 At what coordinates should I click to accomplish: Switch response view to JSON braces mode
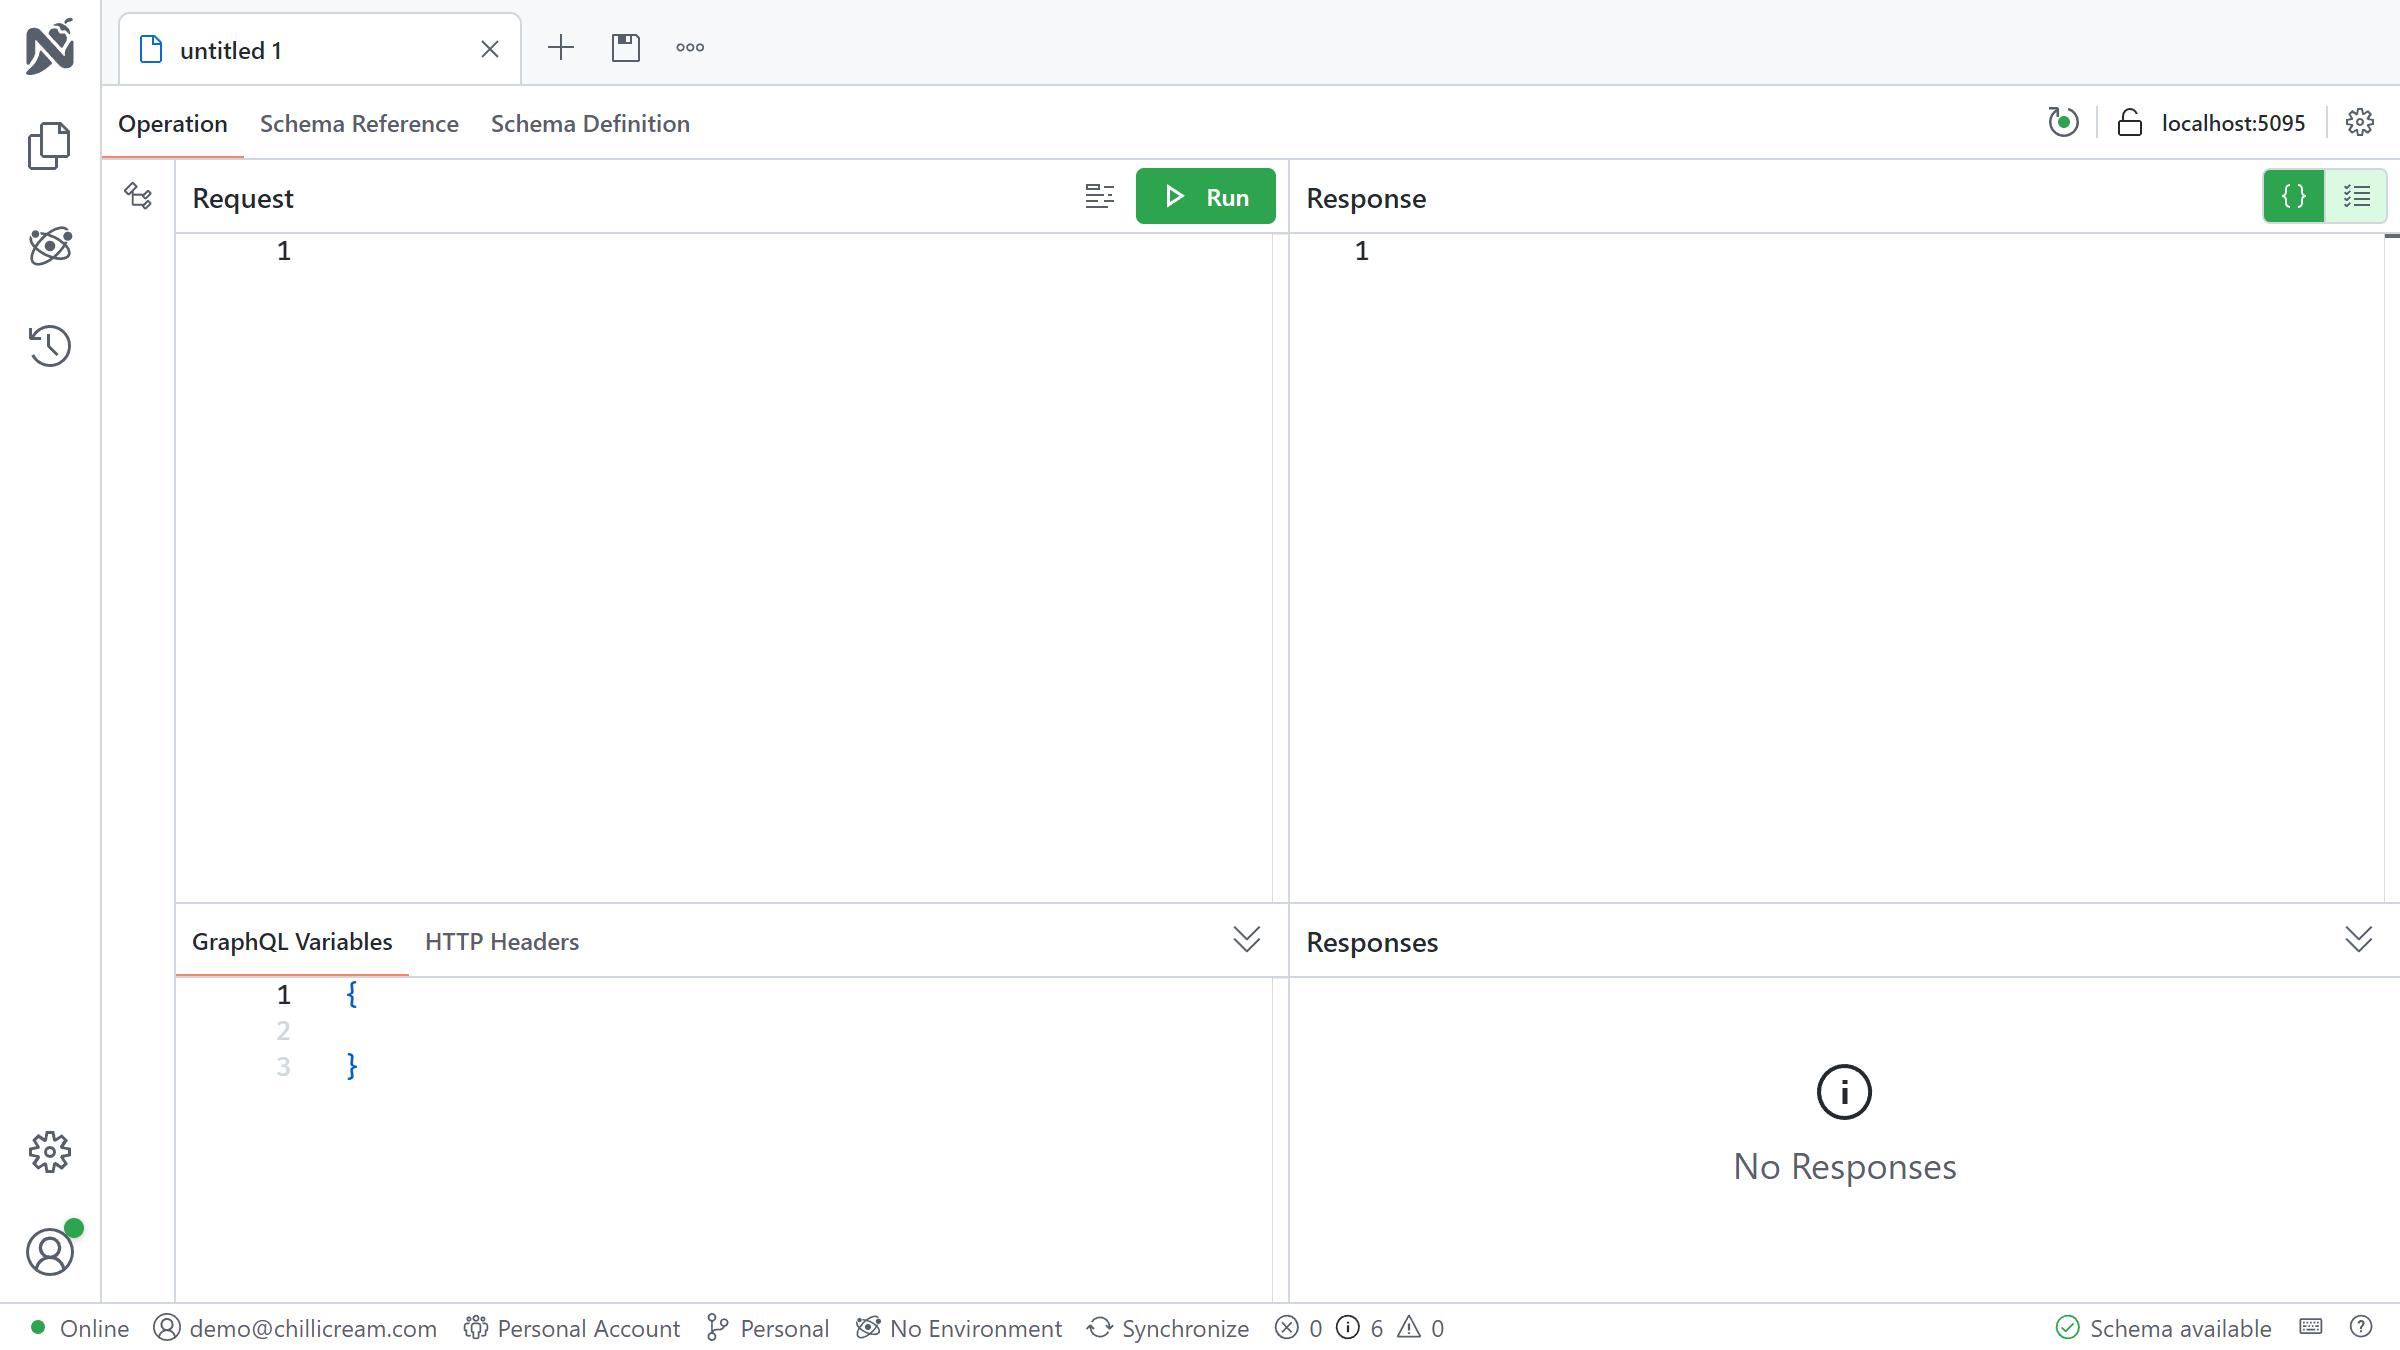point(2294,196)
